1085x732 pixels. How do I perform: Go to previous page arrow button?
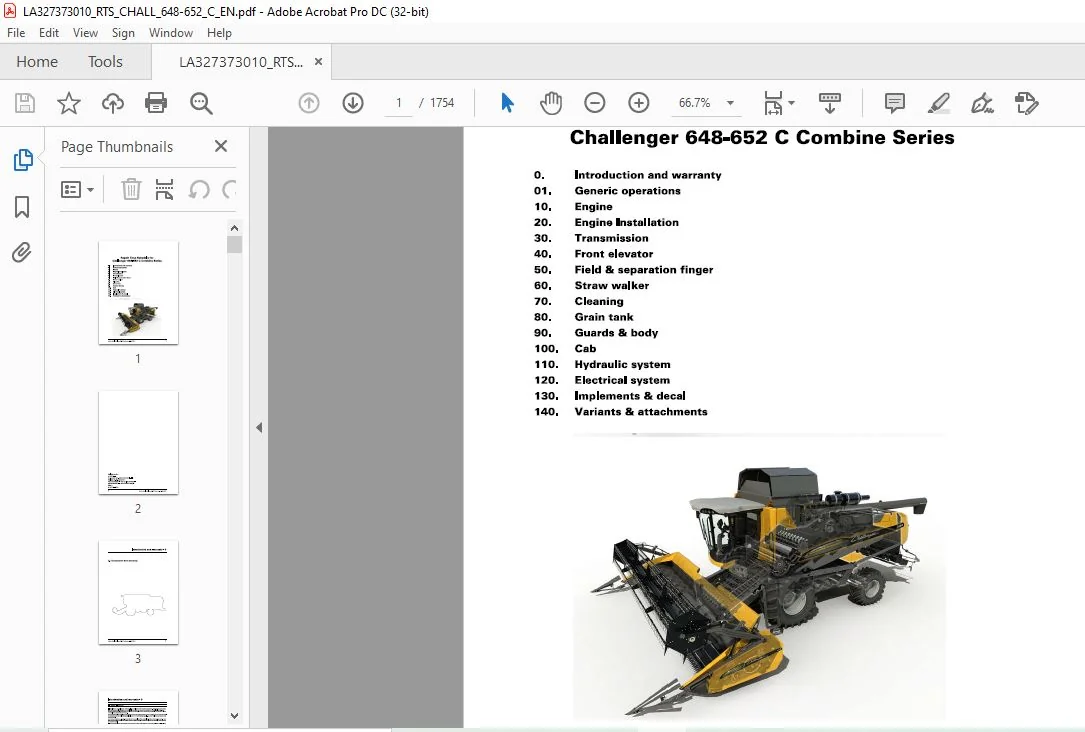pos(309,103)
